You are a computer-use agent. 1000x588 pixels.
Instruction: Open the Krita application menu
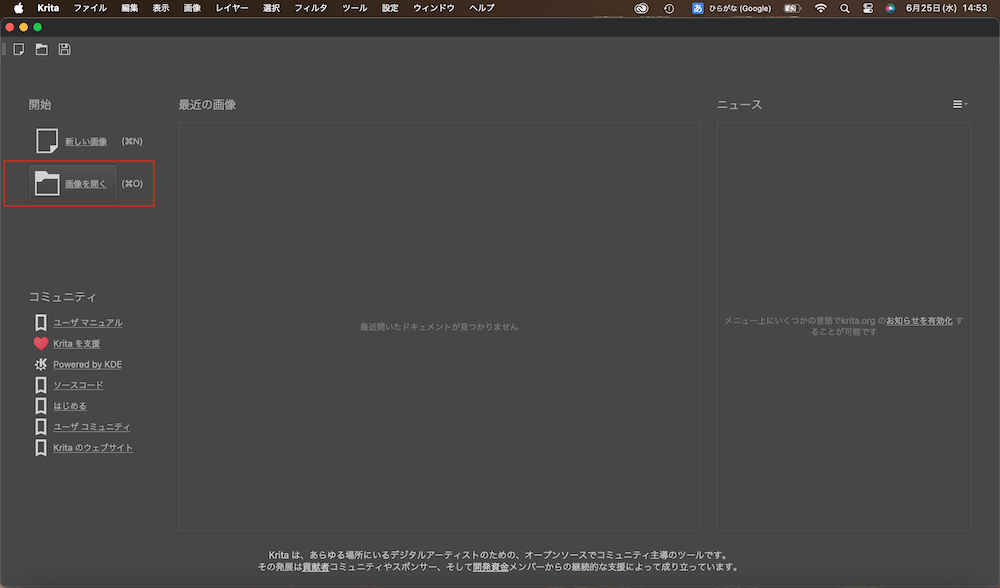[x=48, y=8]
